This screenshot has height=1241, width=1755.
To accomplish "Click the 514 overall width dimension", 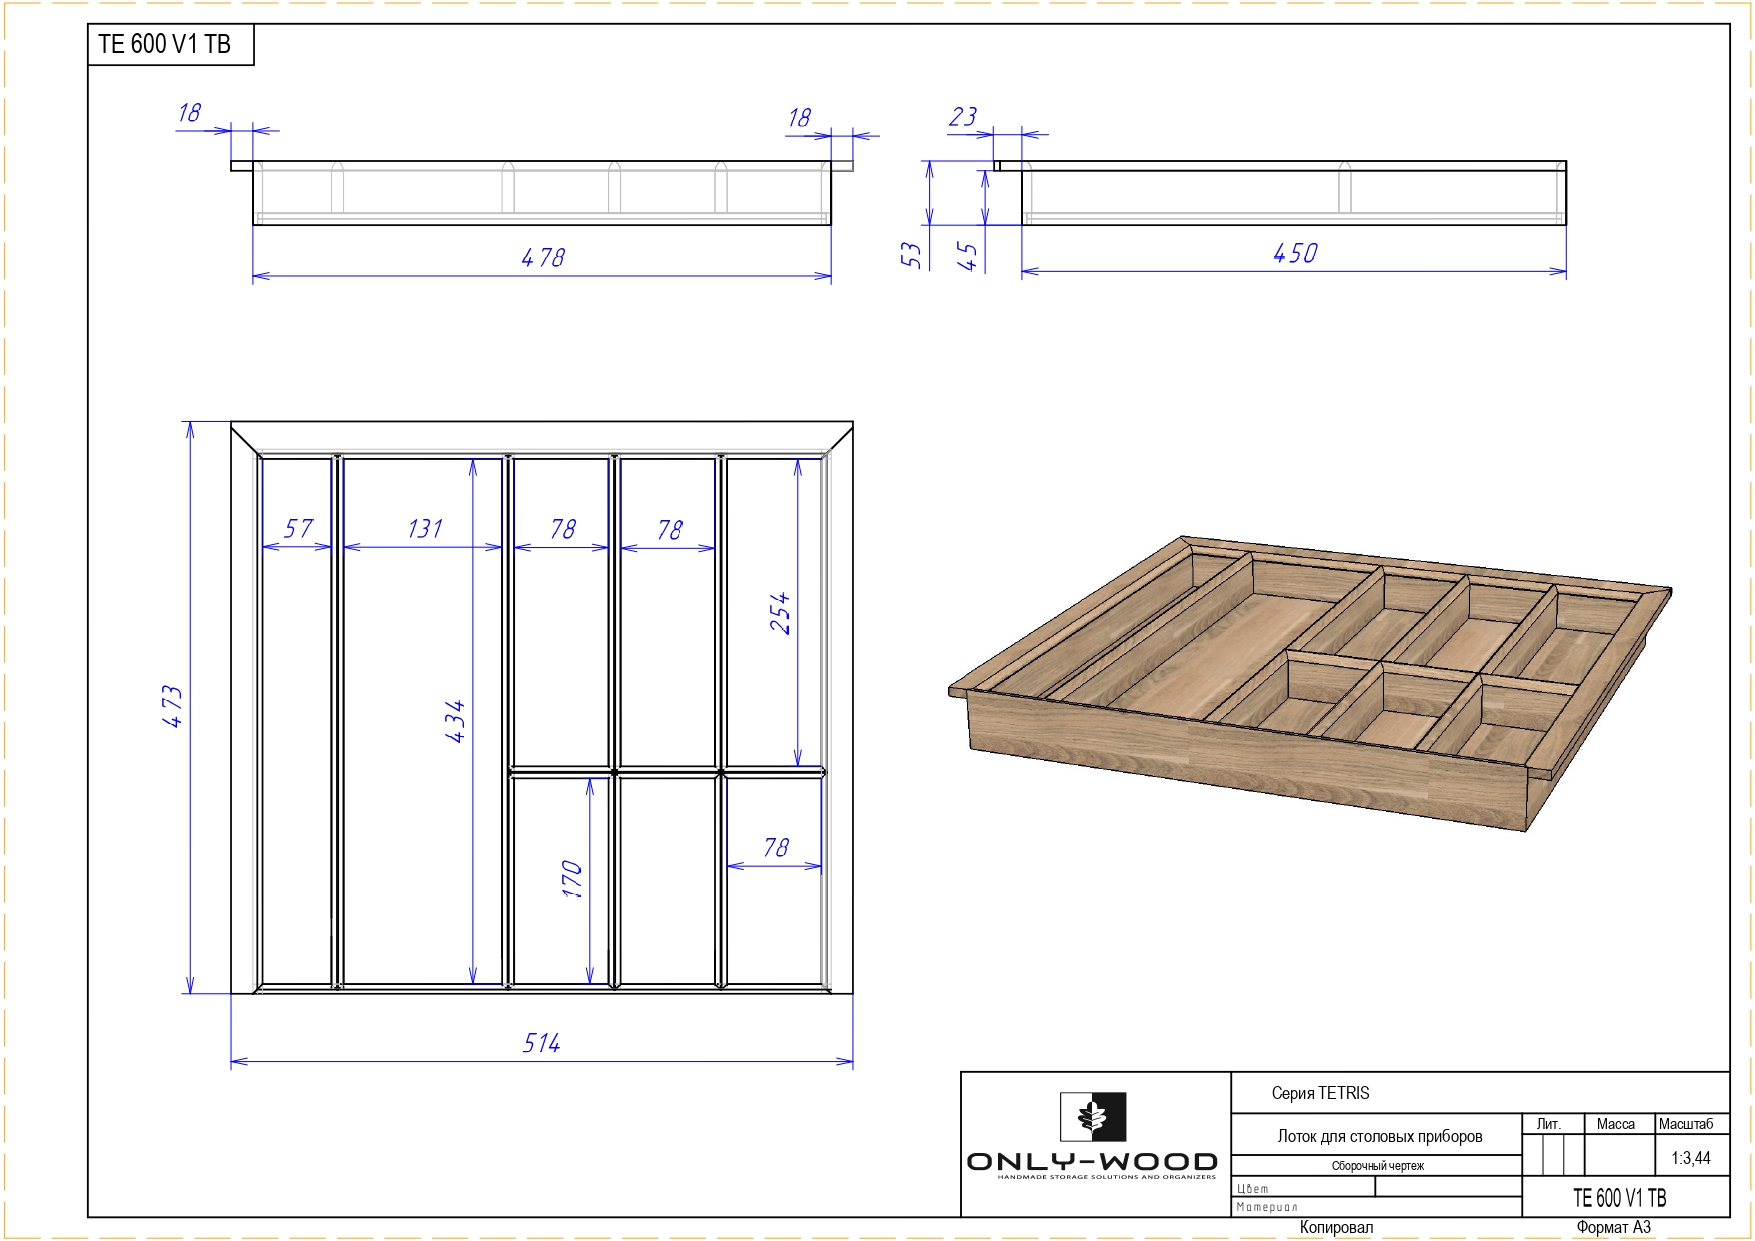I will point(542,1044).
